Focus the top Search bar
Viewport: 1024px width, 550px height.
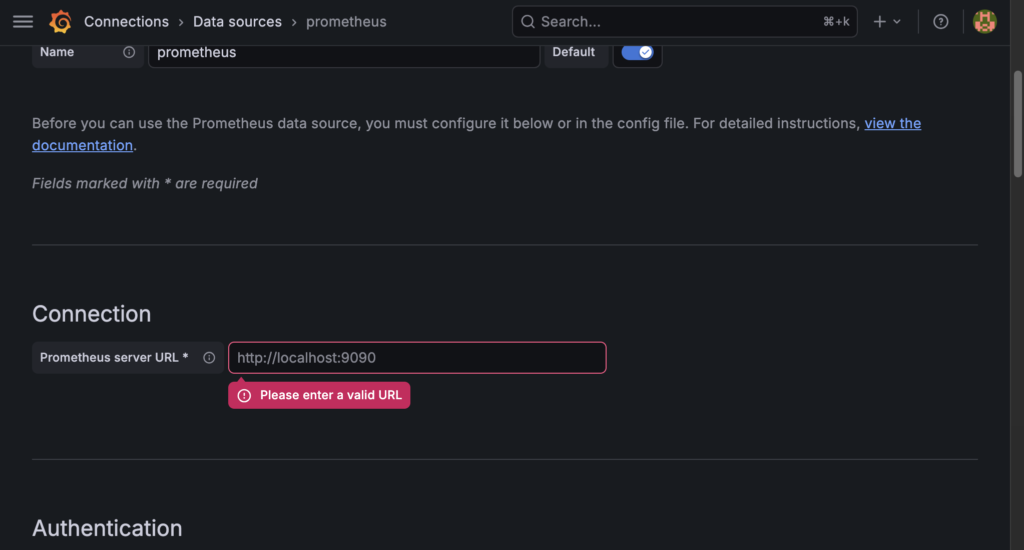point(684,22)
